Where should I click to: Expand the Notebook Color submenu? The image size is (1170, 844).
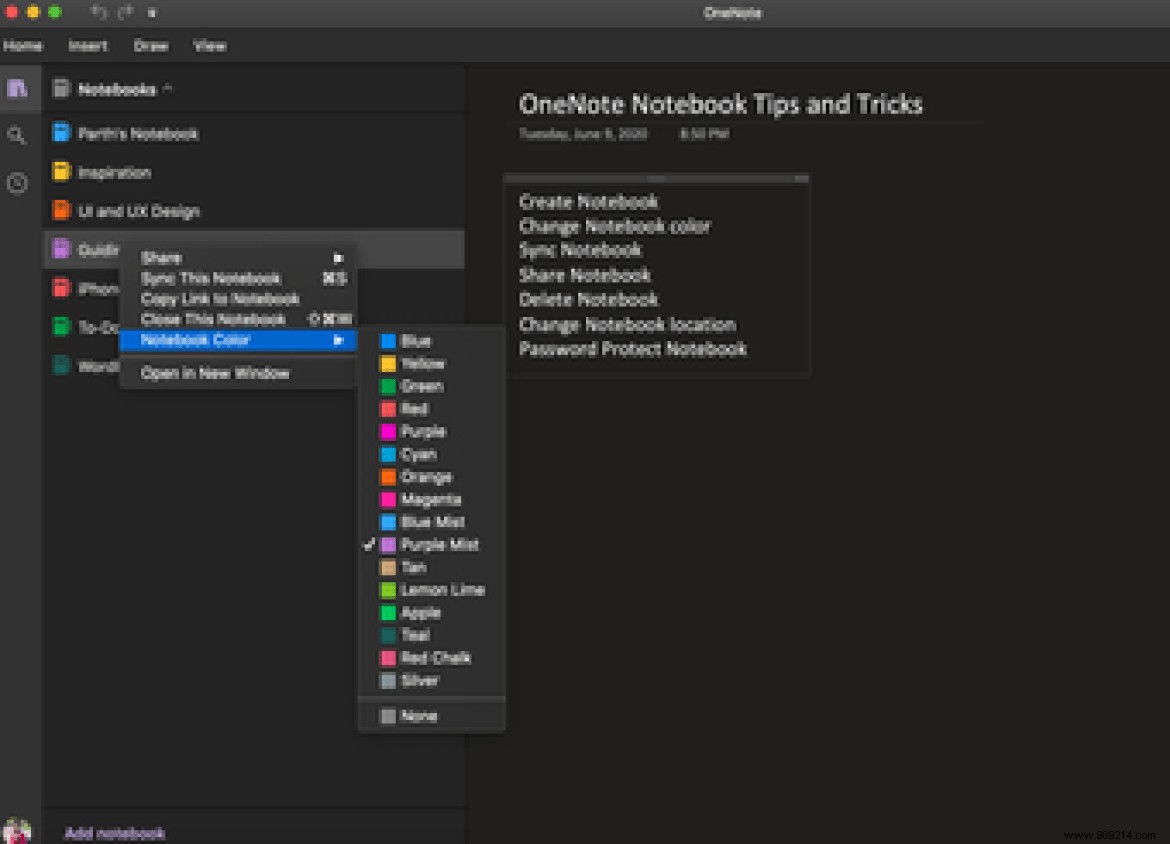click(x=237, y=340)
